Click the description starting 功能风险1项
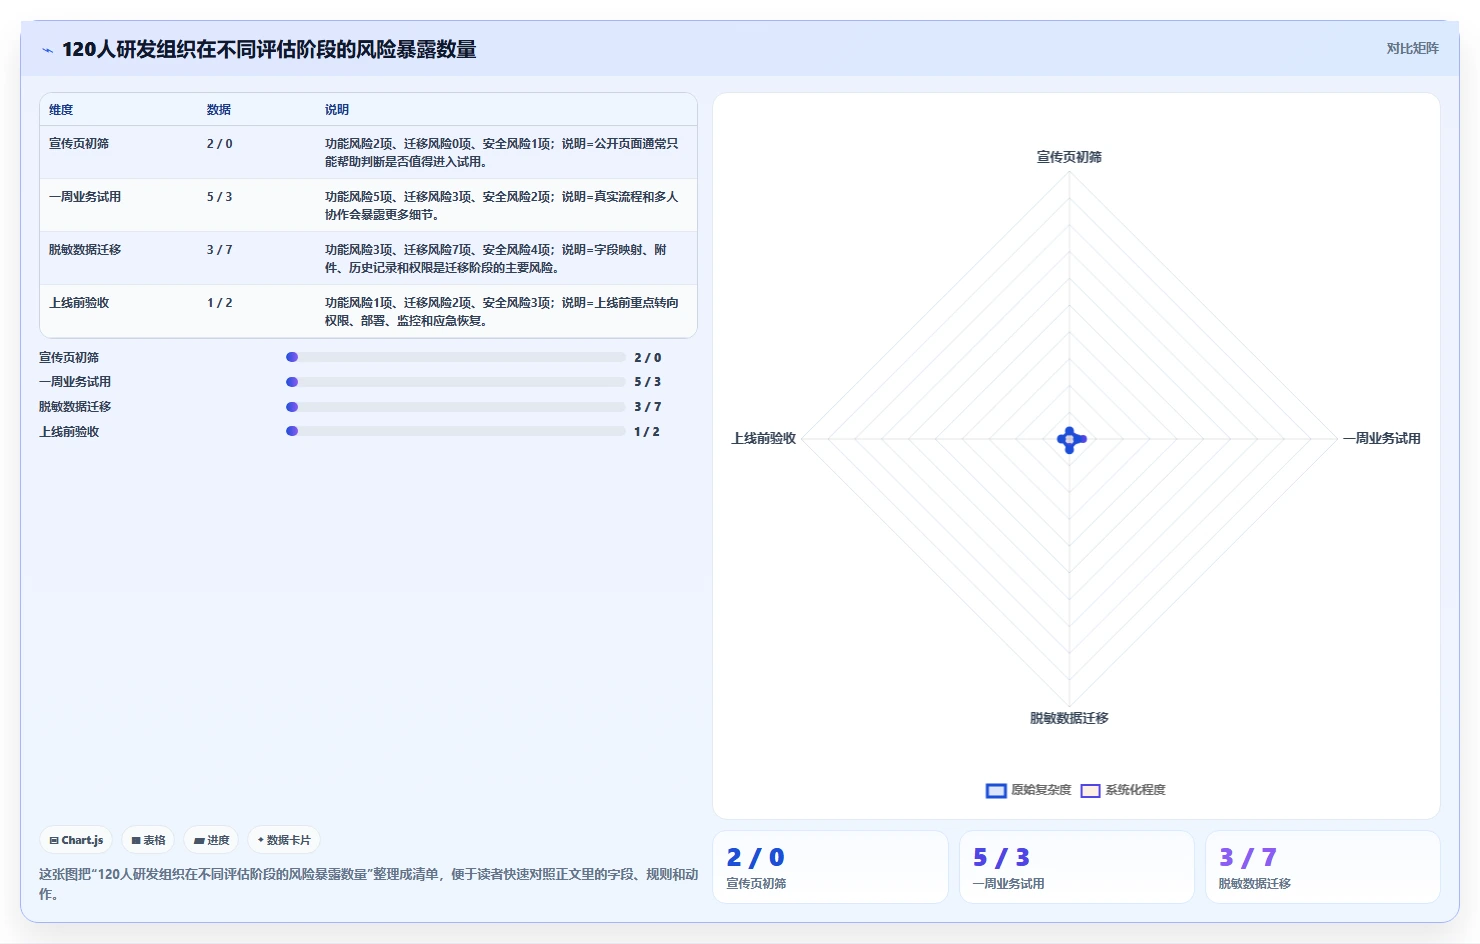 point(502,311)
